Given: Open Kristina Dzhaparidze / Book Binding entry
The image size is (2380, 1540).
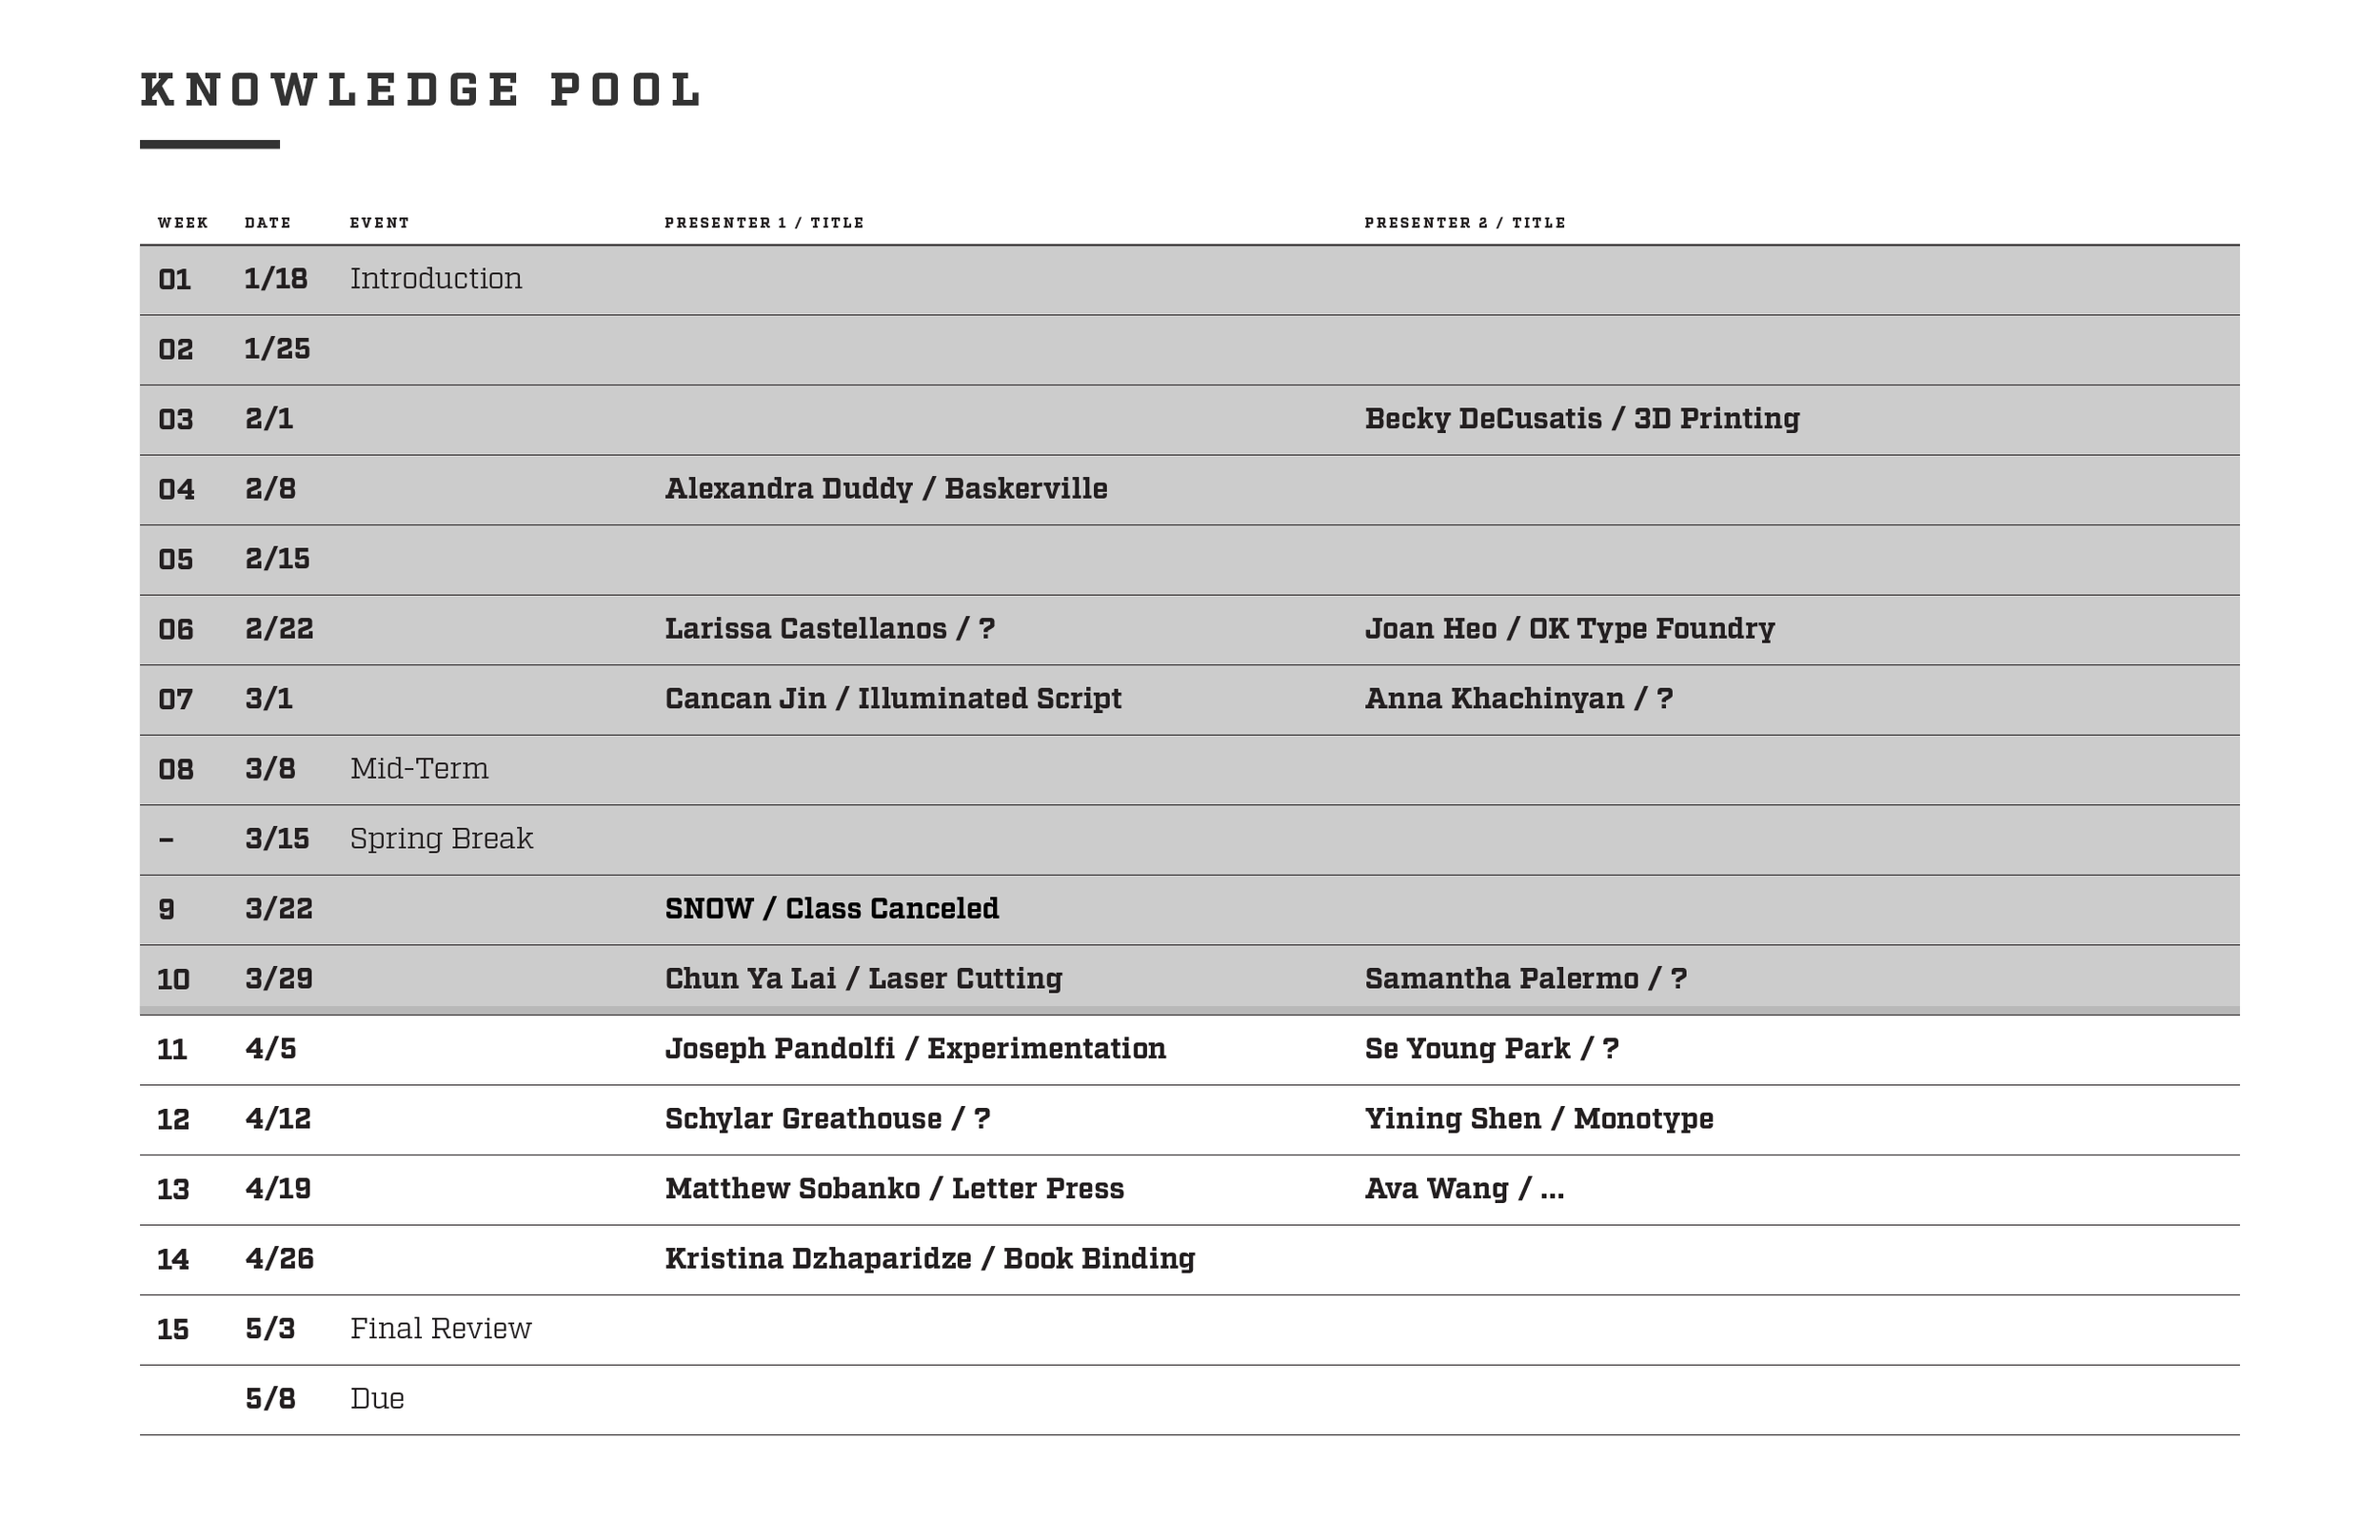Looking at the screenshot, I should click(930, 1259).
